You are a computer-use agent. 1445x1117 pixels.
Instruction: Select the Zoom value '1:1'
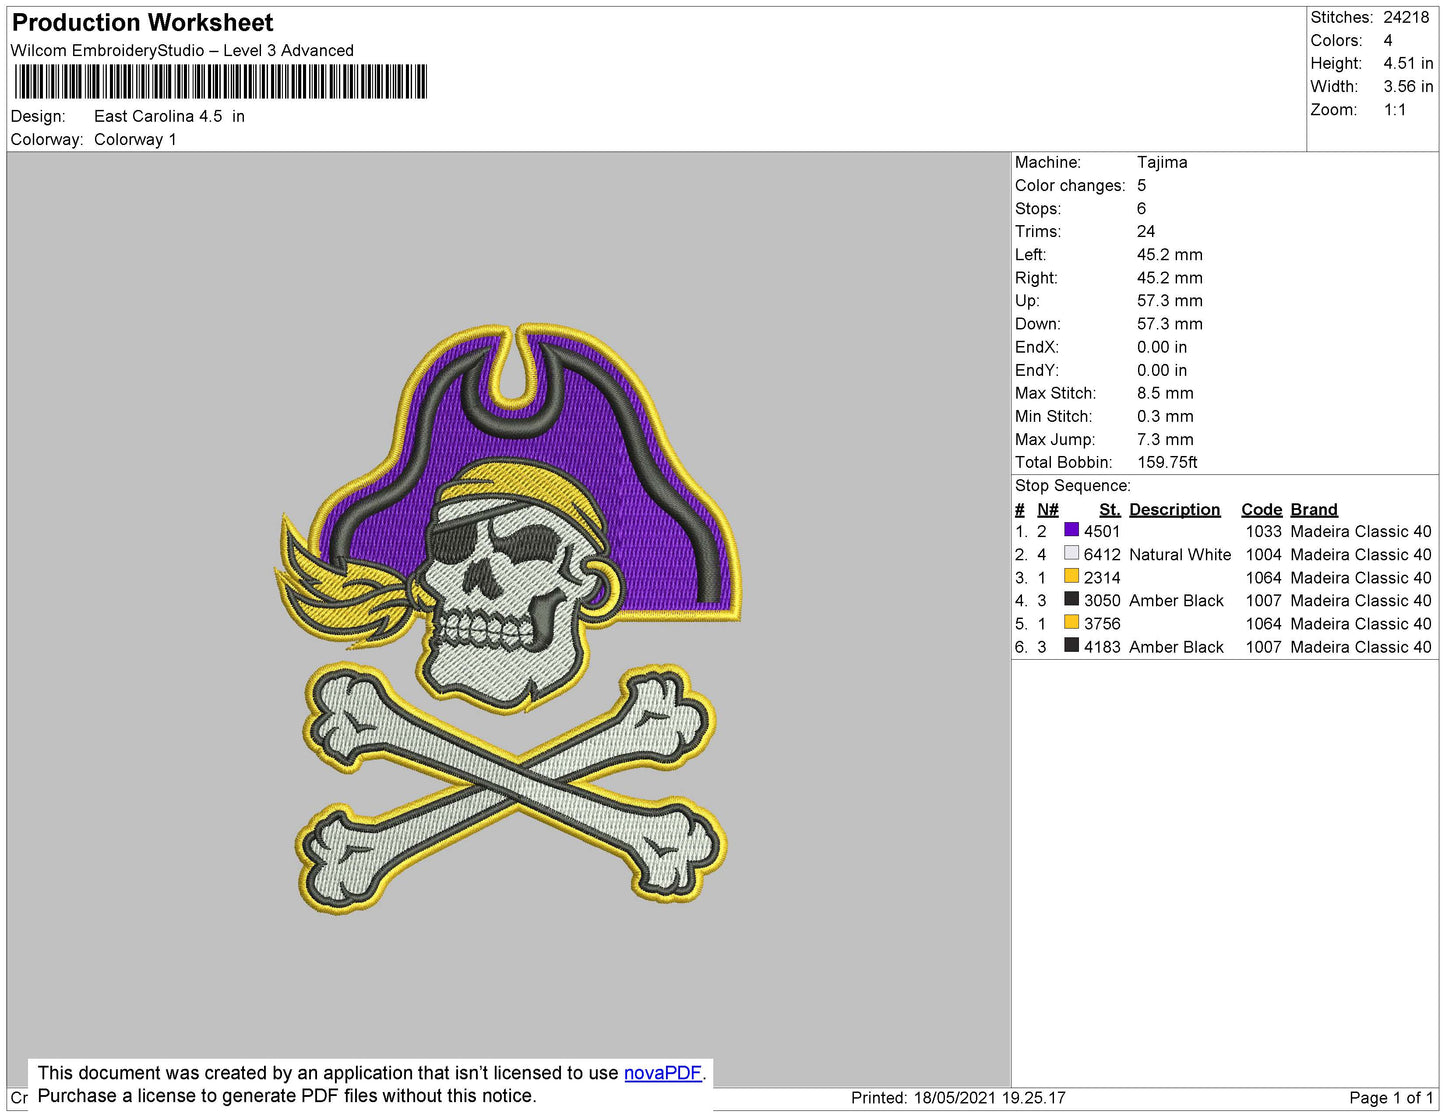coord(1395,110)
